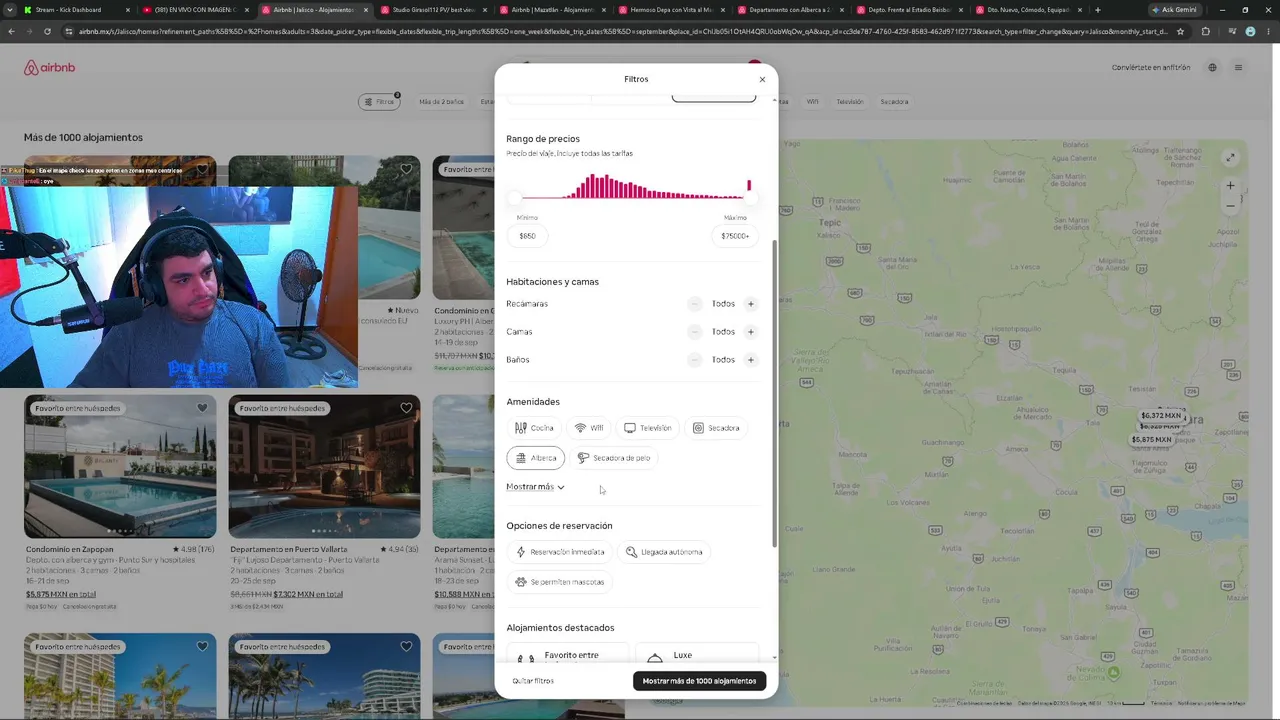
Task: Open the Airbnb hamburger menu
Action: coord(1238,68)
